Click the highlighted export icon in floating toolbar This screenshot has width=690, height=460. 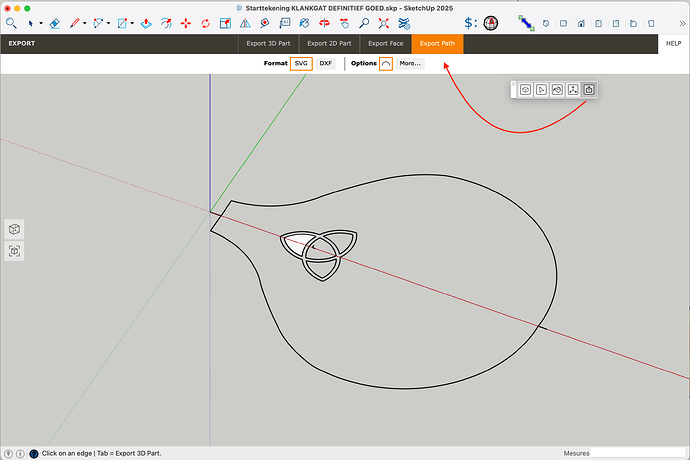click(x=589, y=90)
